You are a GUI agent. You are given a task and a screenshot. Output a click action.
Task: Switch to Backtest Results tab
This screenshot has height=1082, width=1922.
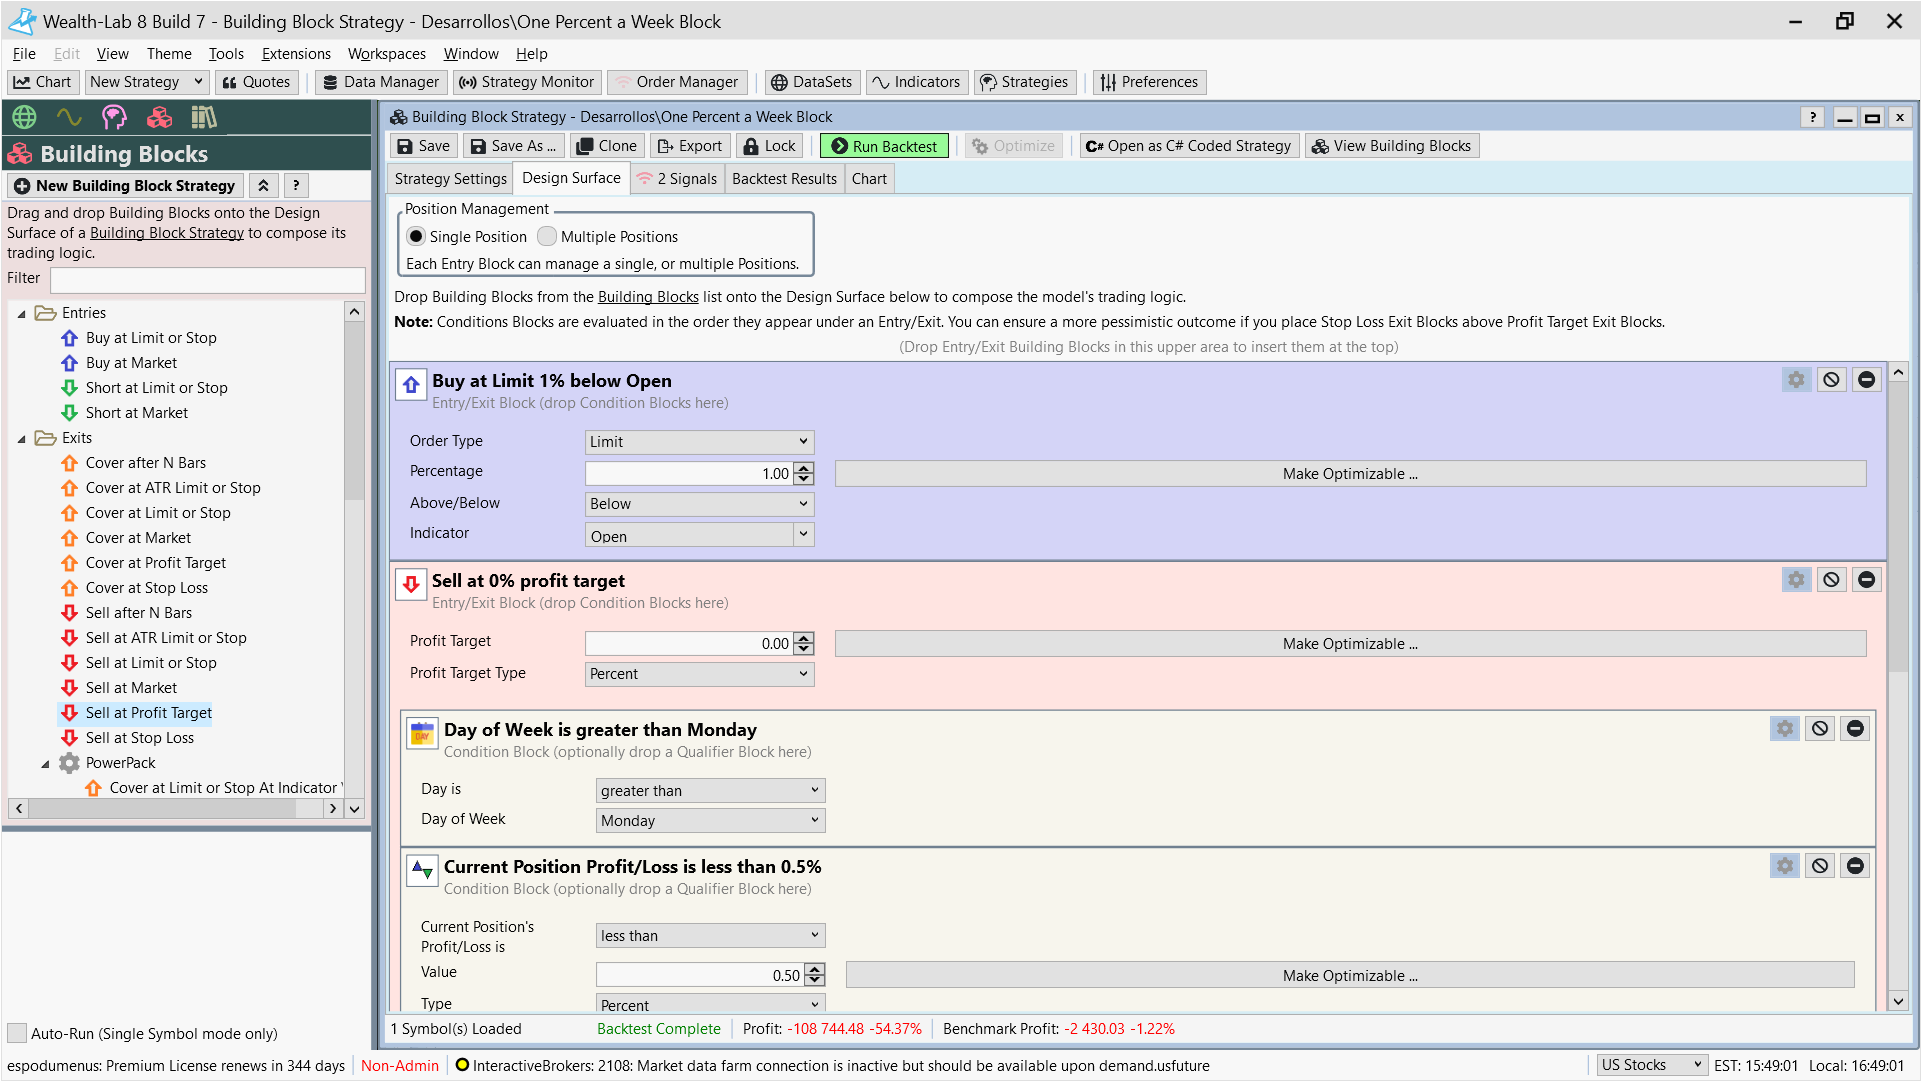point(784,179)
